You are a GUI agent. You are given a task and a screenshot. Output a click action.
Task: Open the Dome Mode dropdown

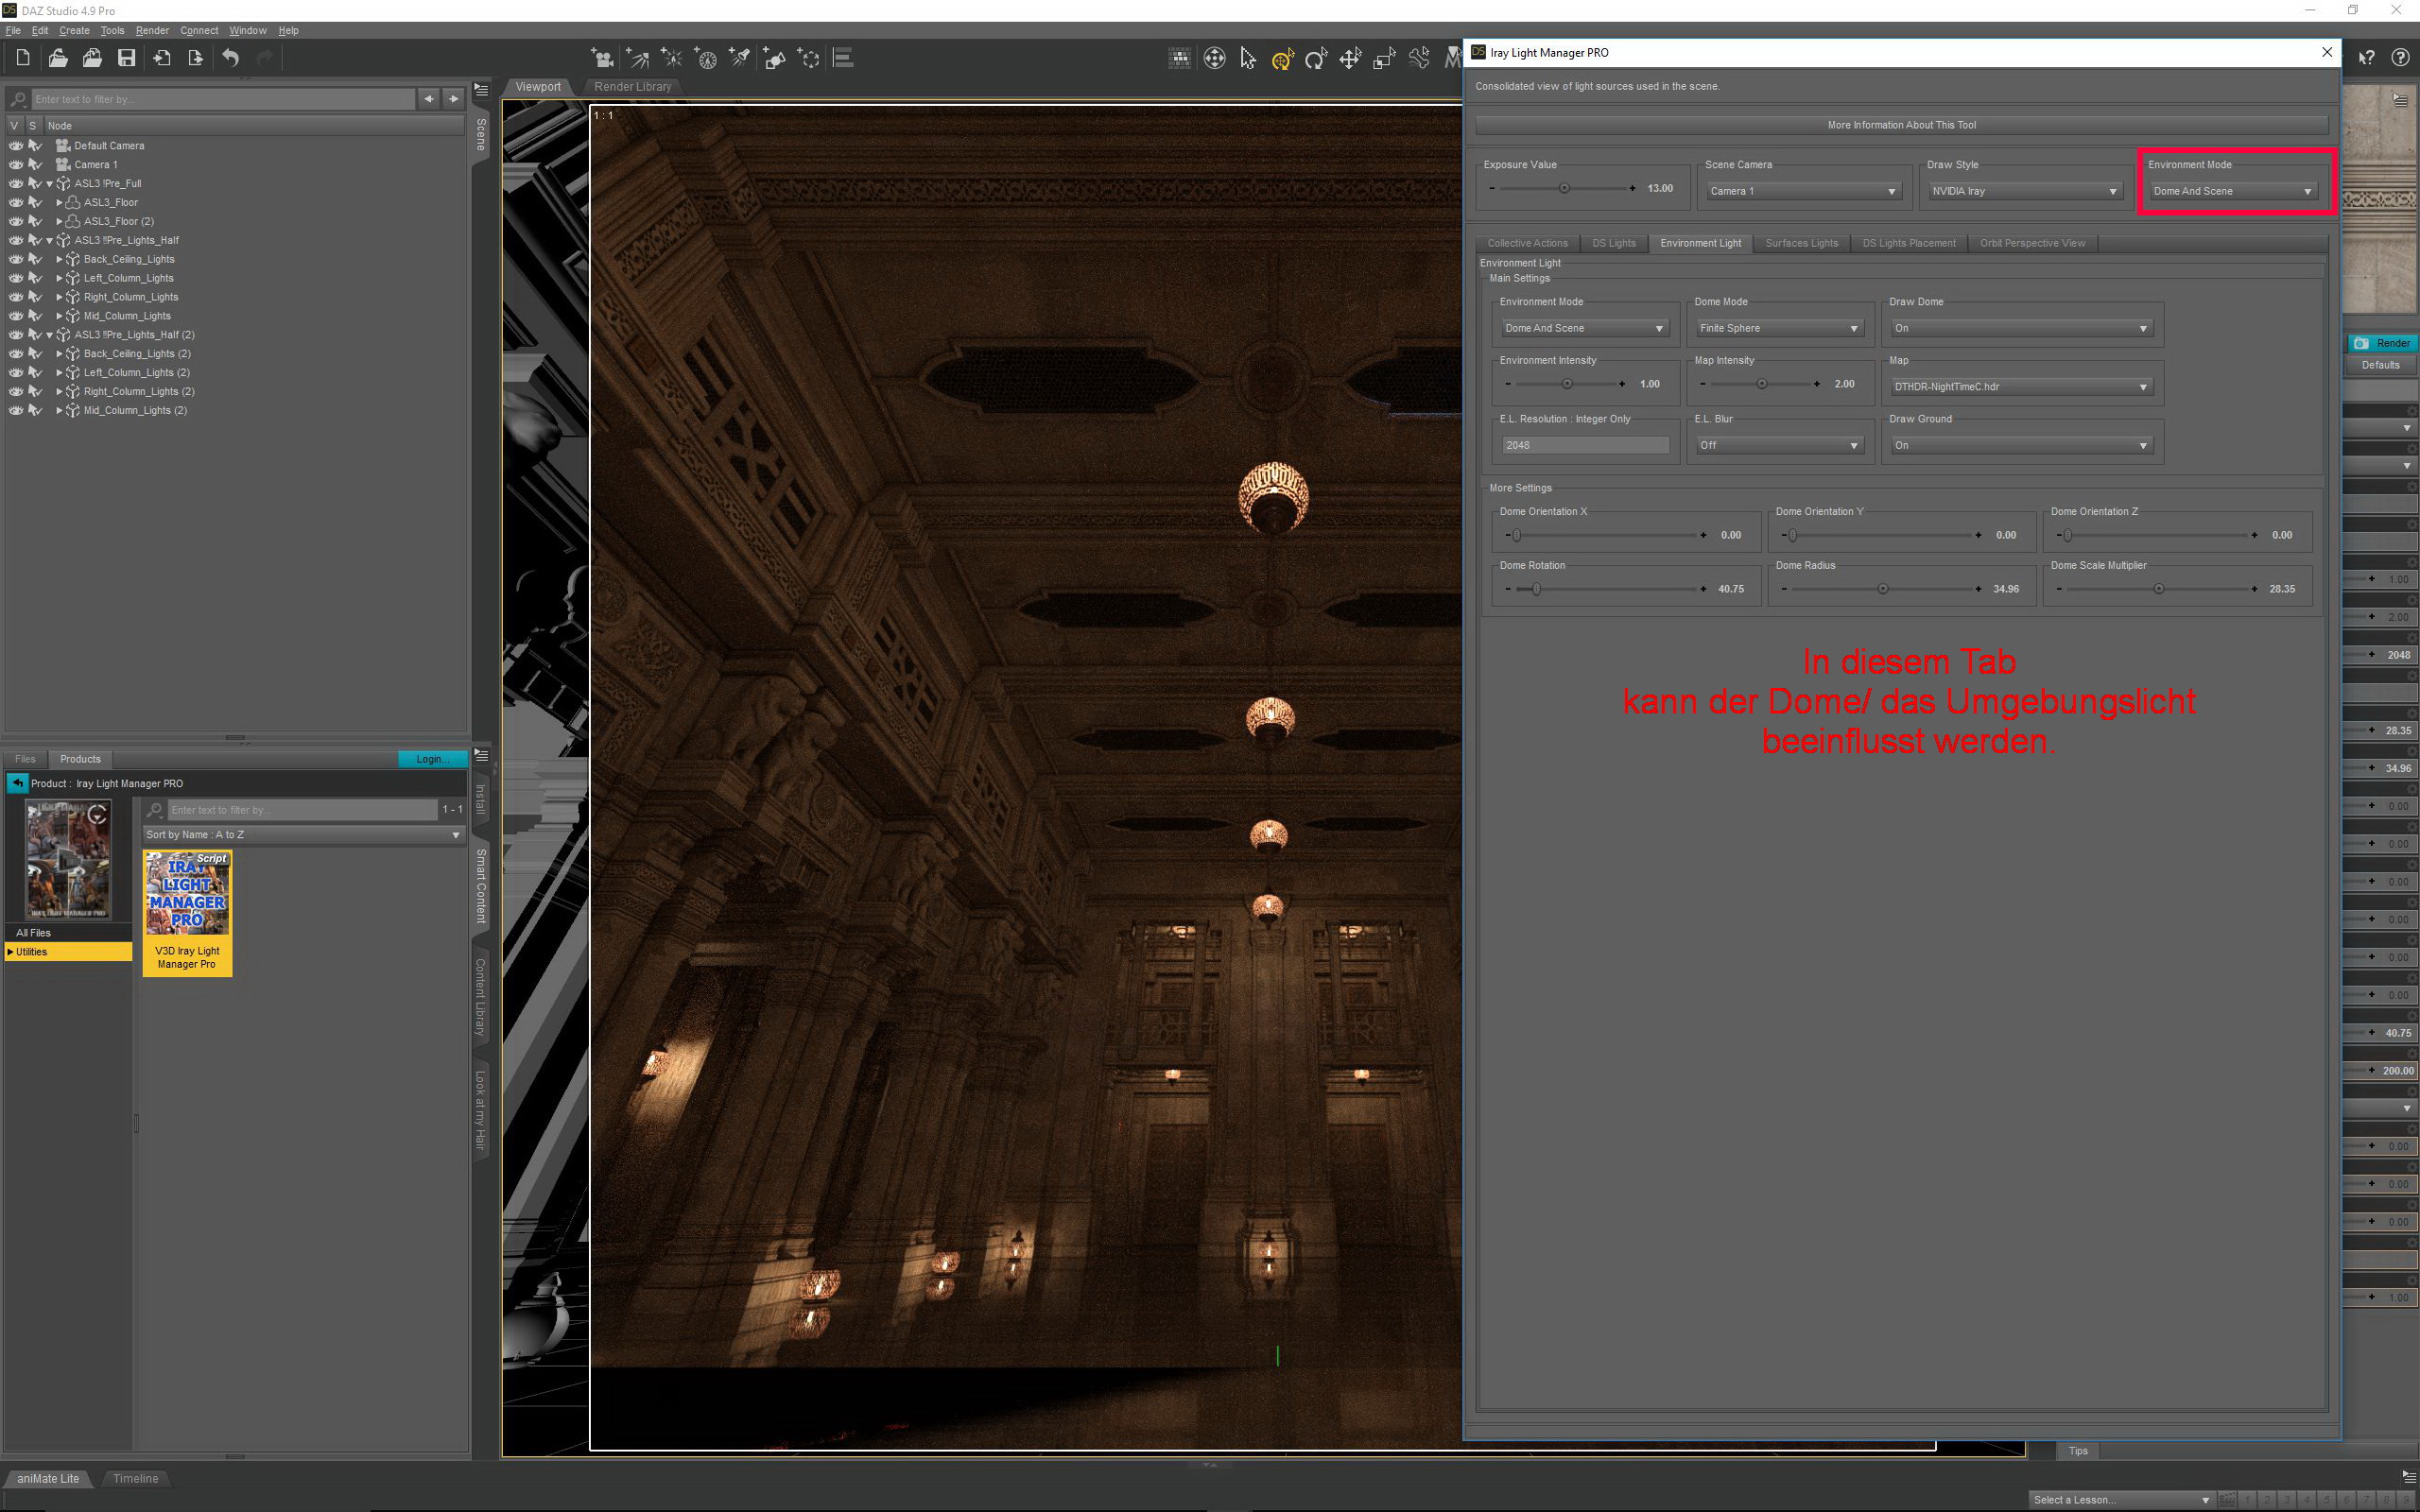click(x=1778, y=328)
